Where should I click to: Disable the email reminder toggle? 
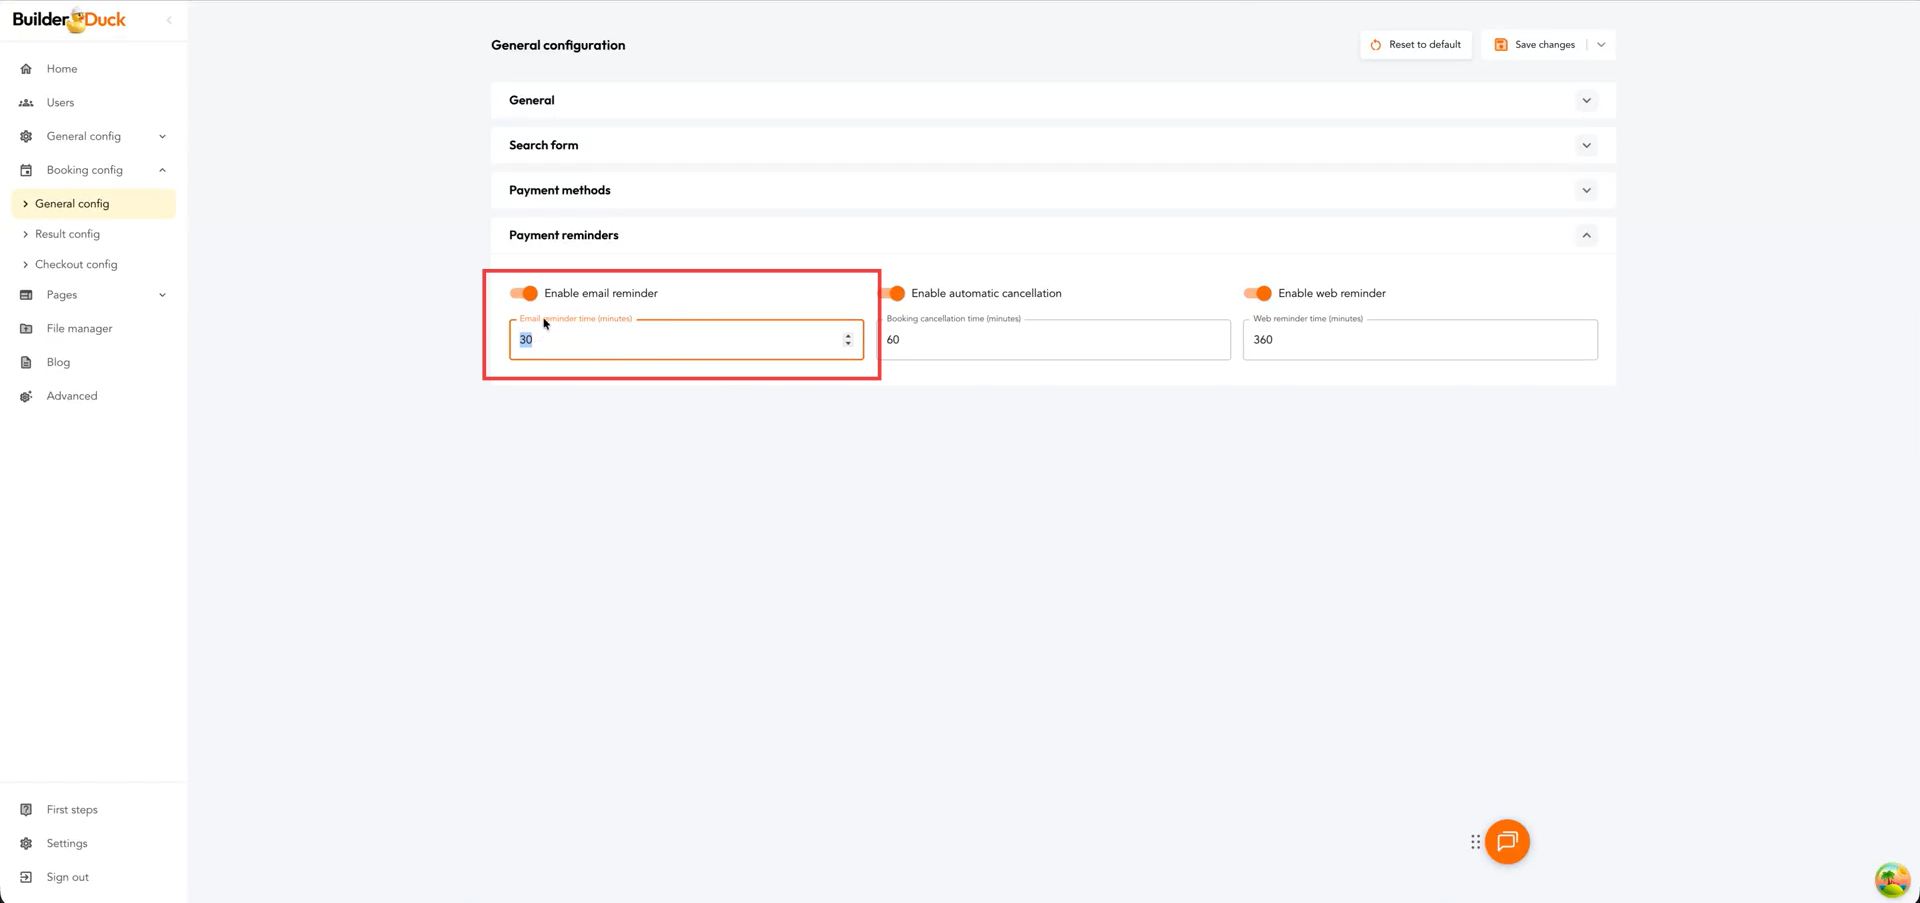(524, 293)
